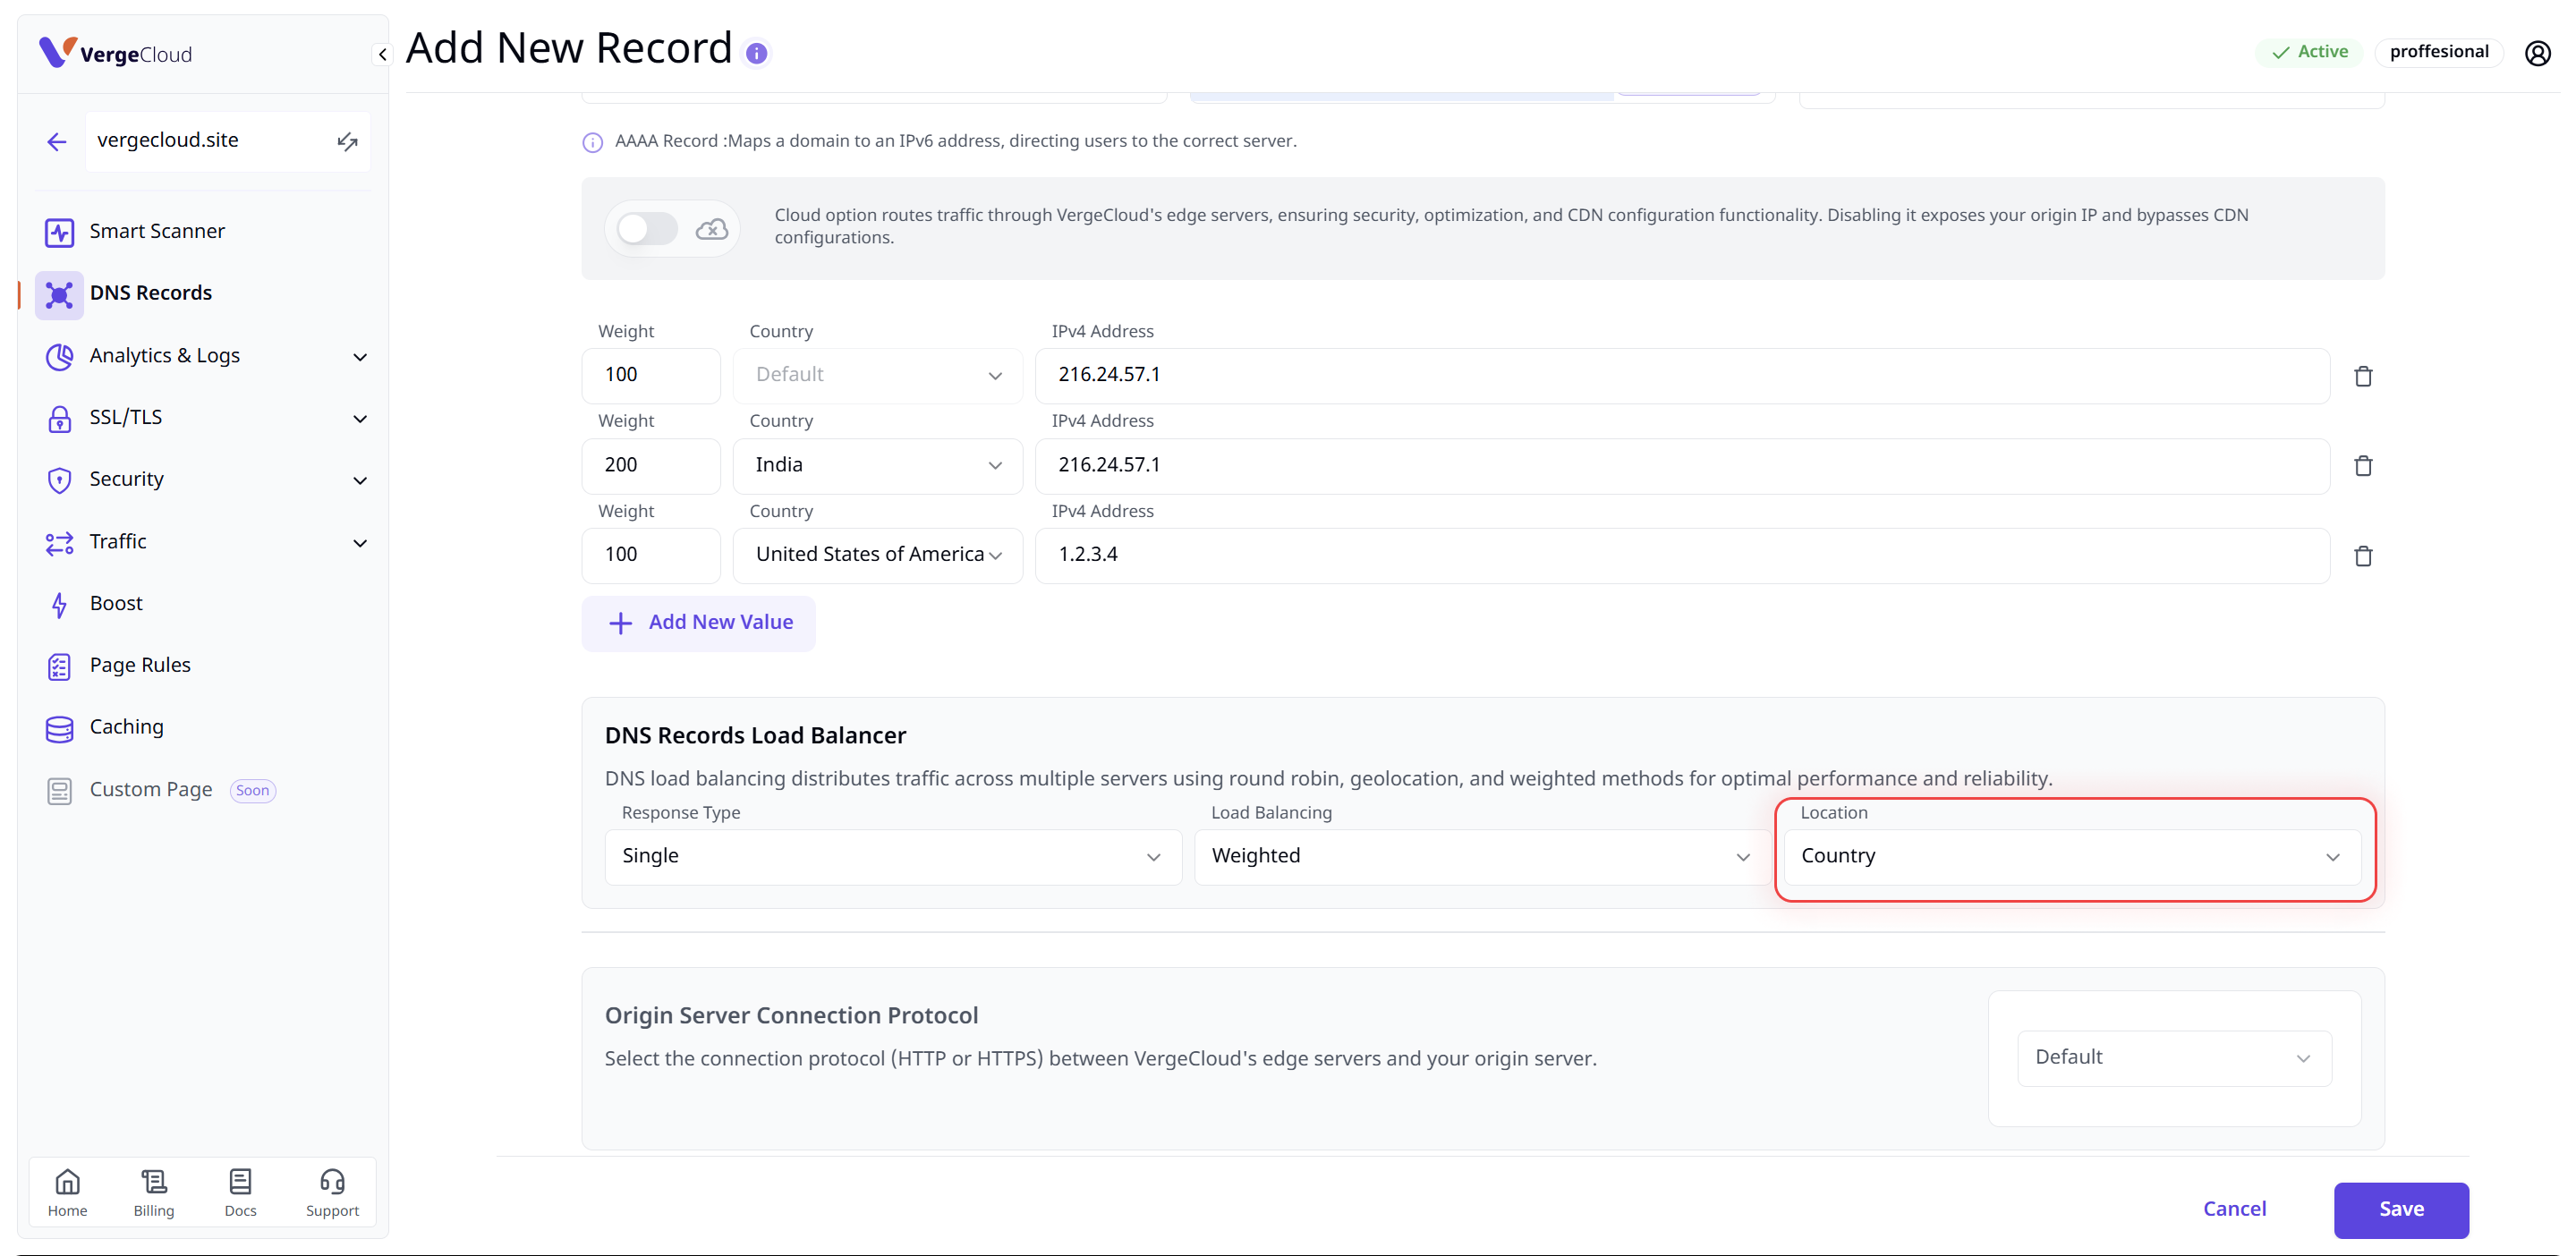
Task: Open the user account profile icon
Action: (2537, 53)
